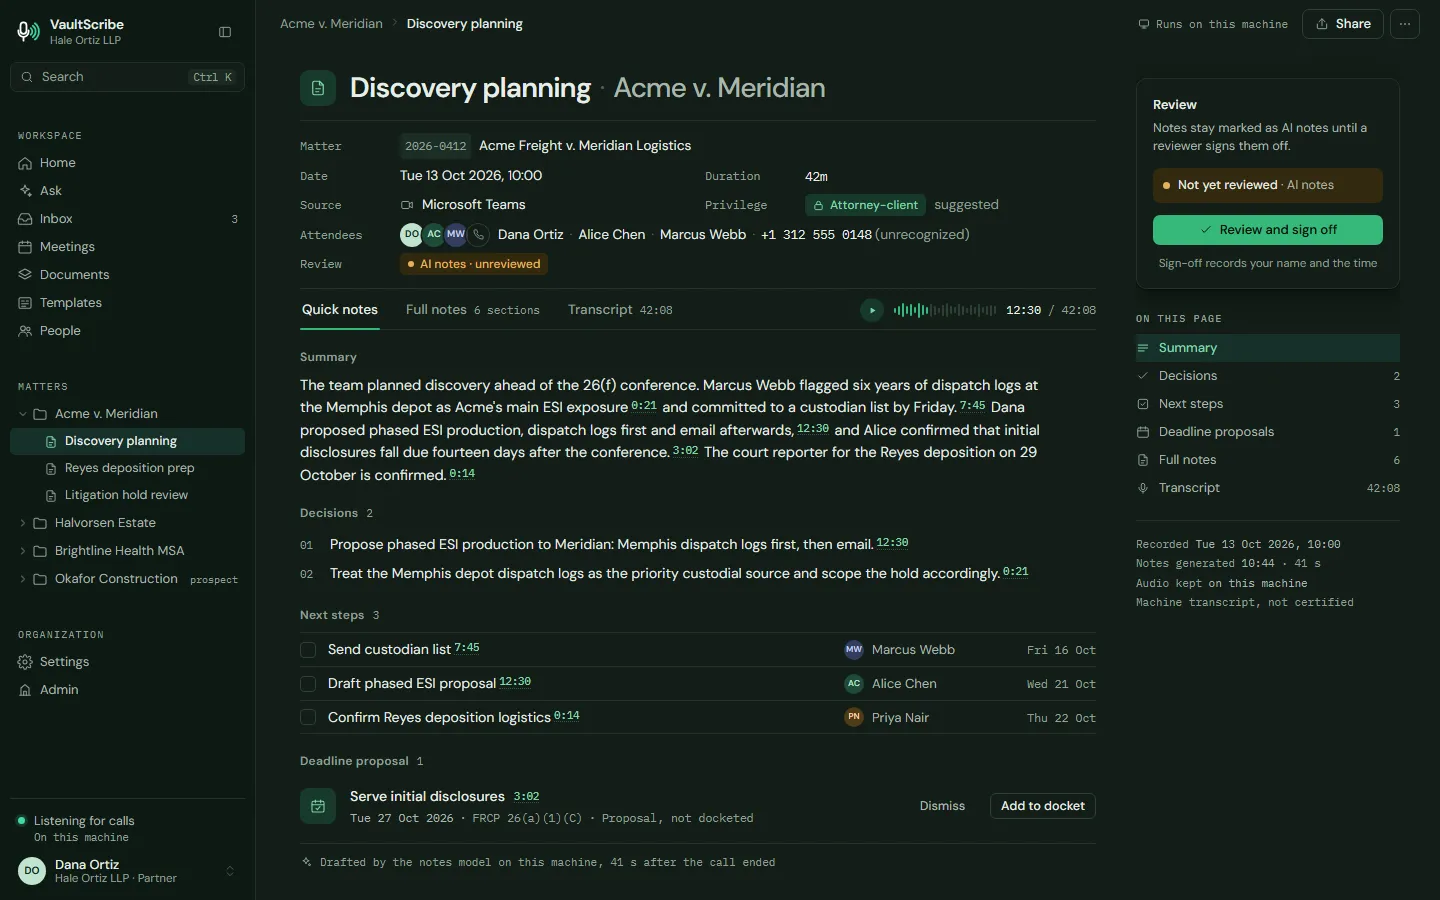
Task: Check off Confirm Reyes deposition logistics
Action: (308, 718)
